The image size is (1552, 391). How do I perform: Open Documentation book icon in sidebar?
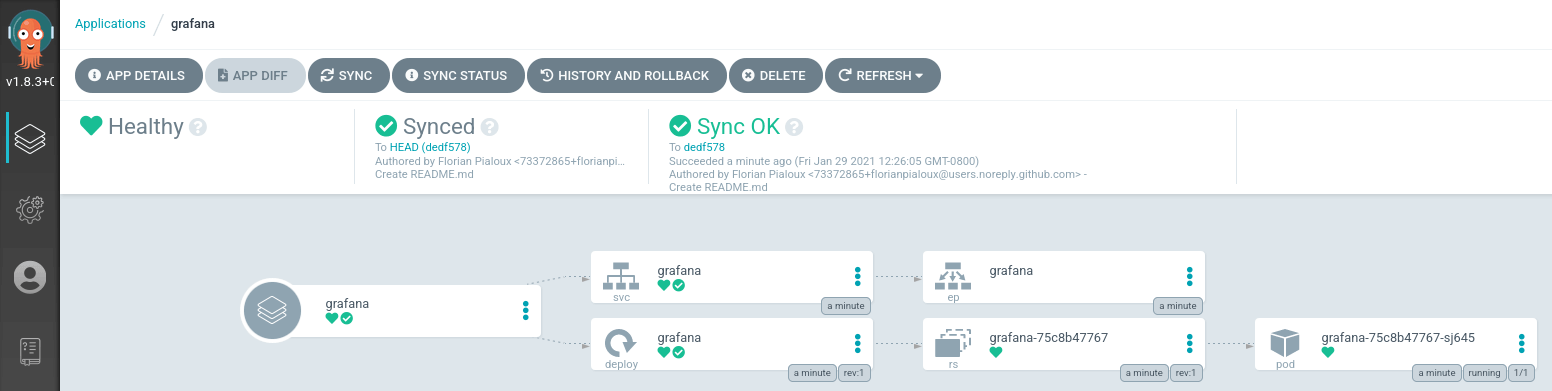30,351
